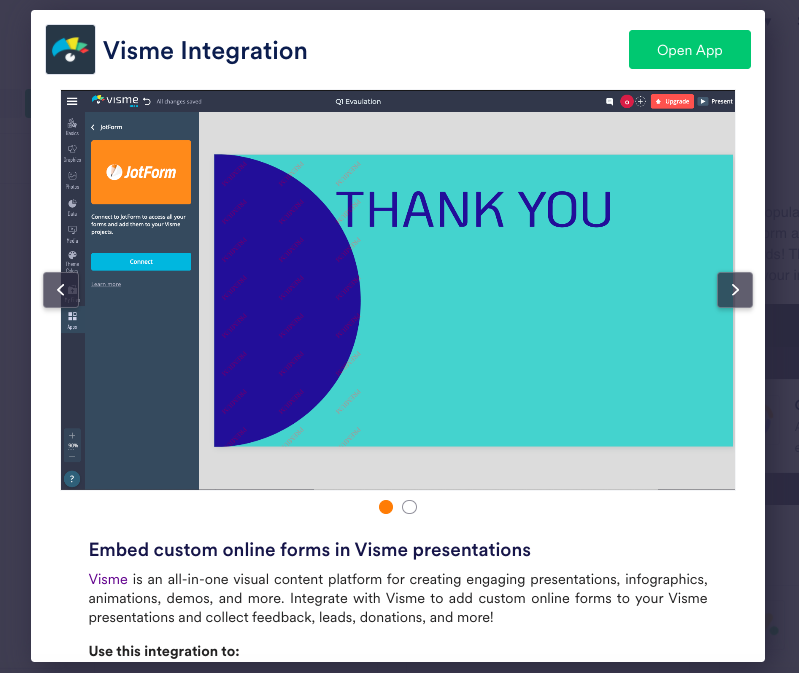Open the Graphics sidebar icon
This screenshot has width=799, height=673.
(72, 153)
